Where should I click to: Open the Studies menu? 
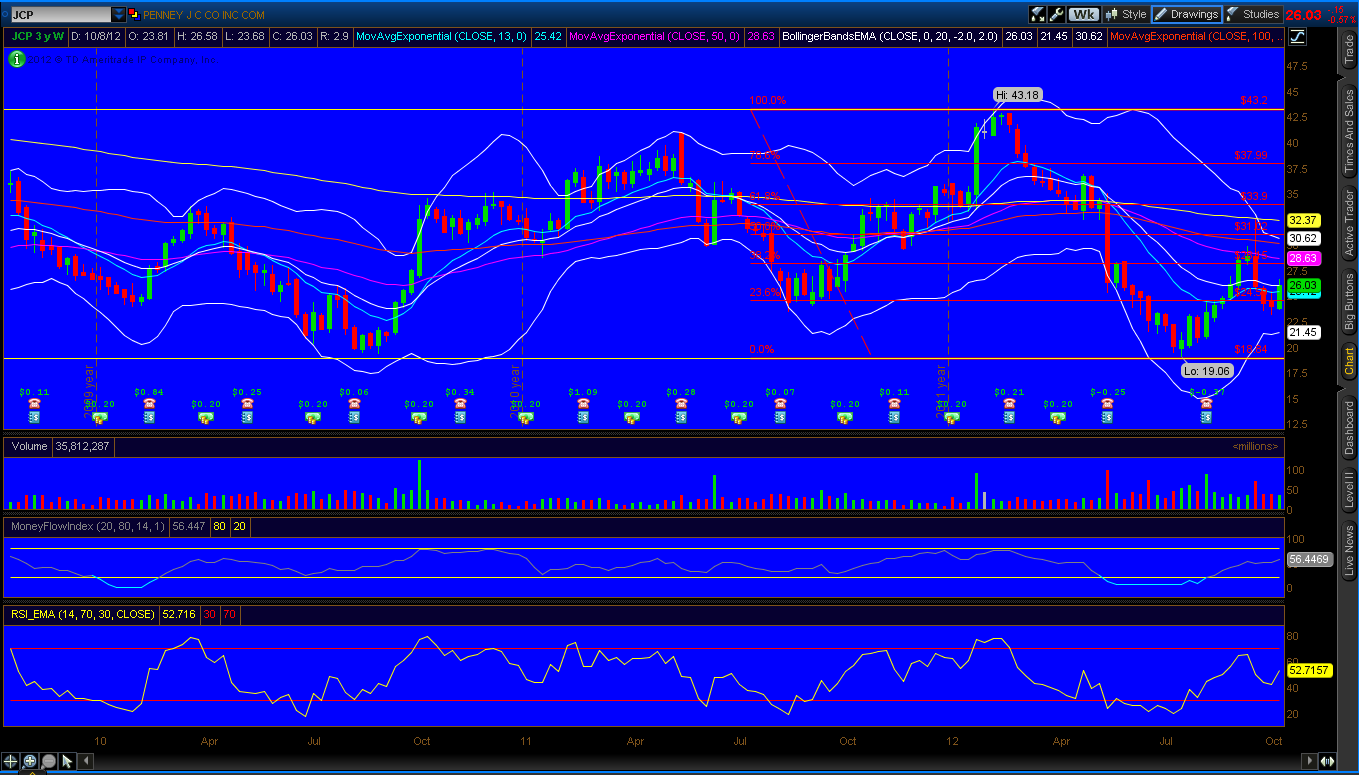click(1252, 14)
